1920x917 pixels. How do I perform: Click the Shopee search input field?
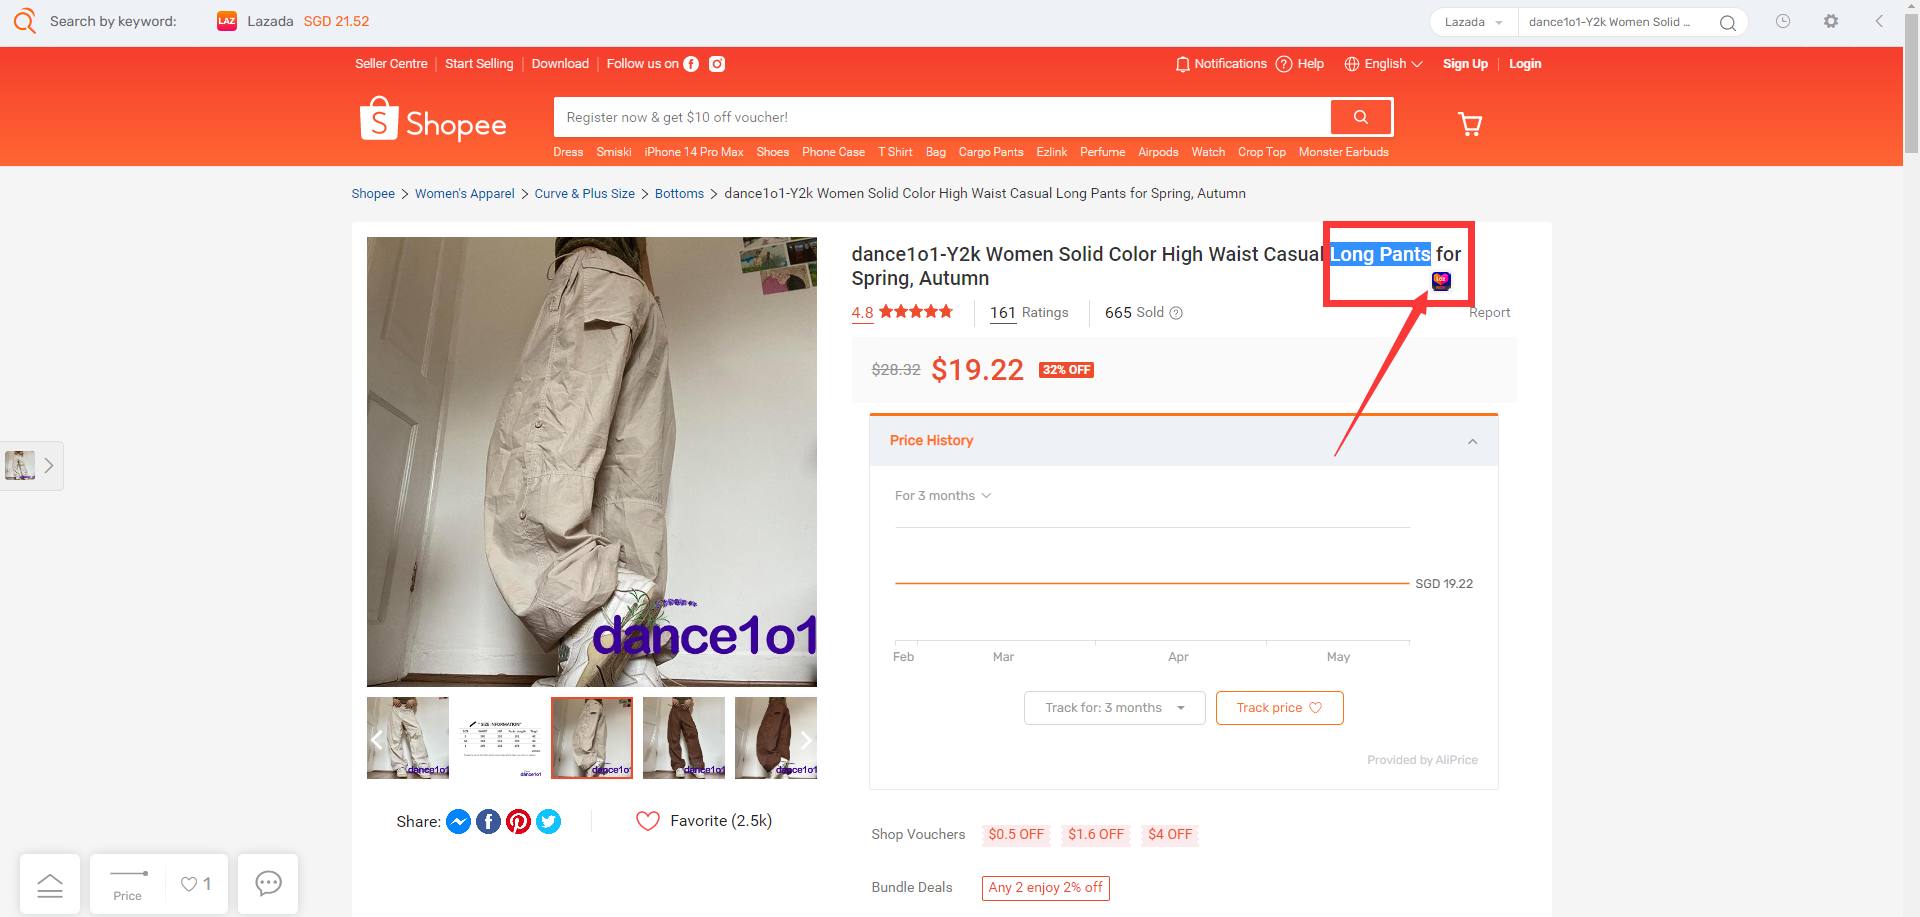click(942, 117)
